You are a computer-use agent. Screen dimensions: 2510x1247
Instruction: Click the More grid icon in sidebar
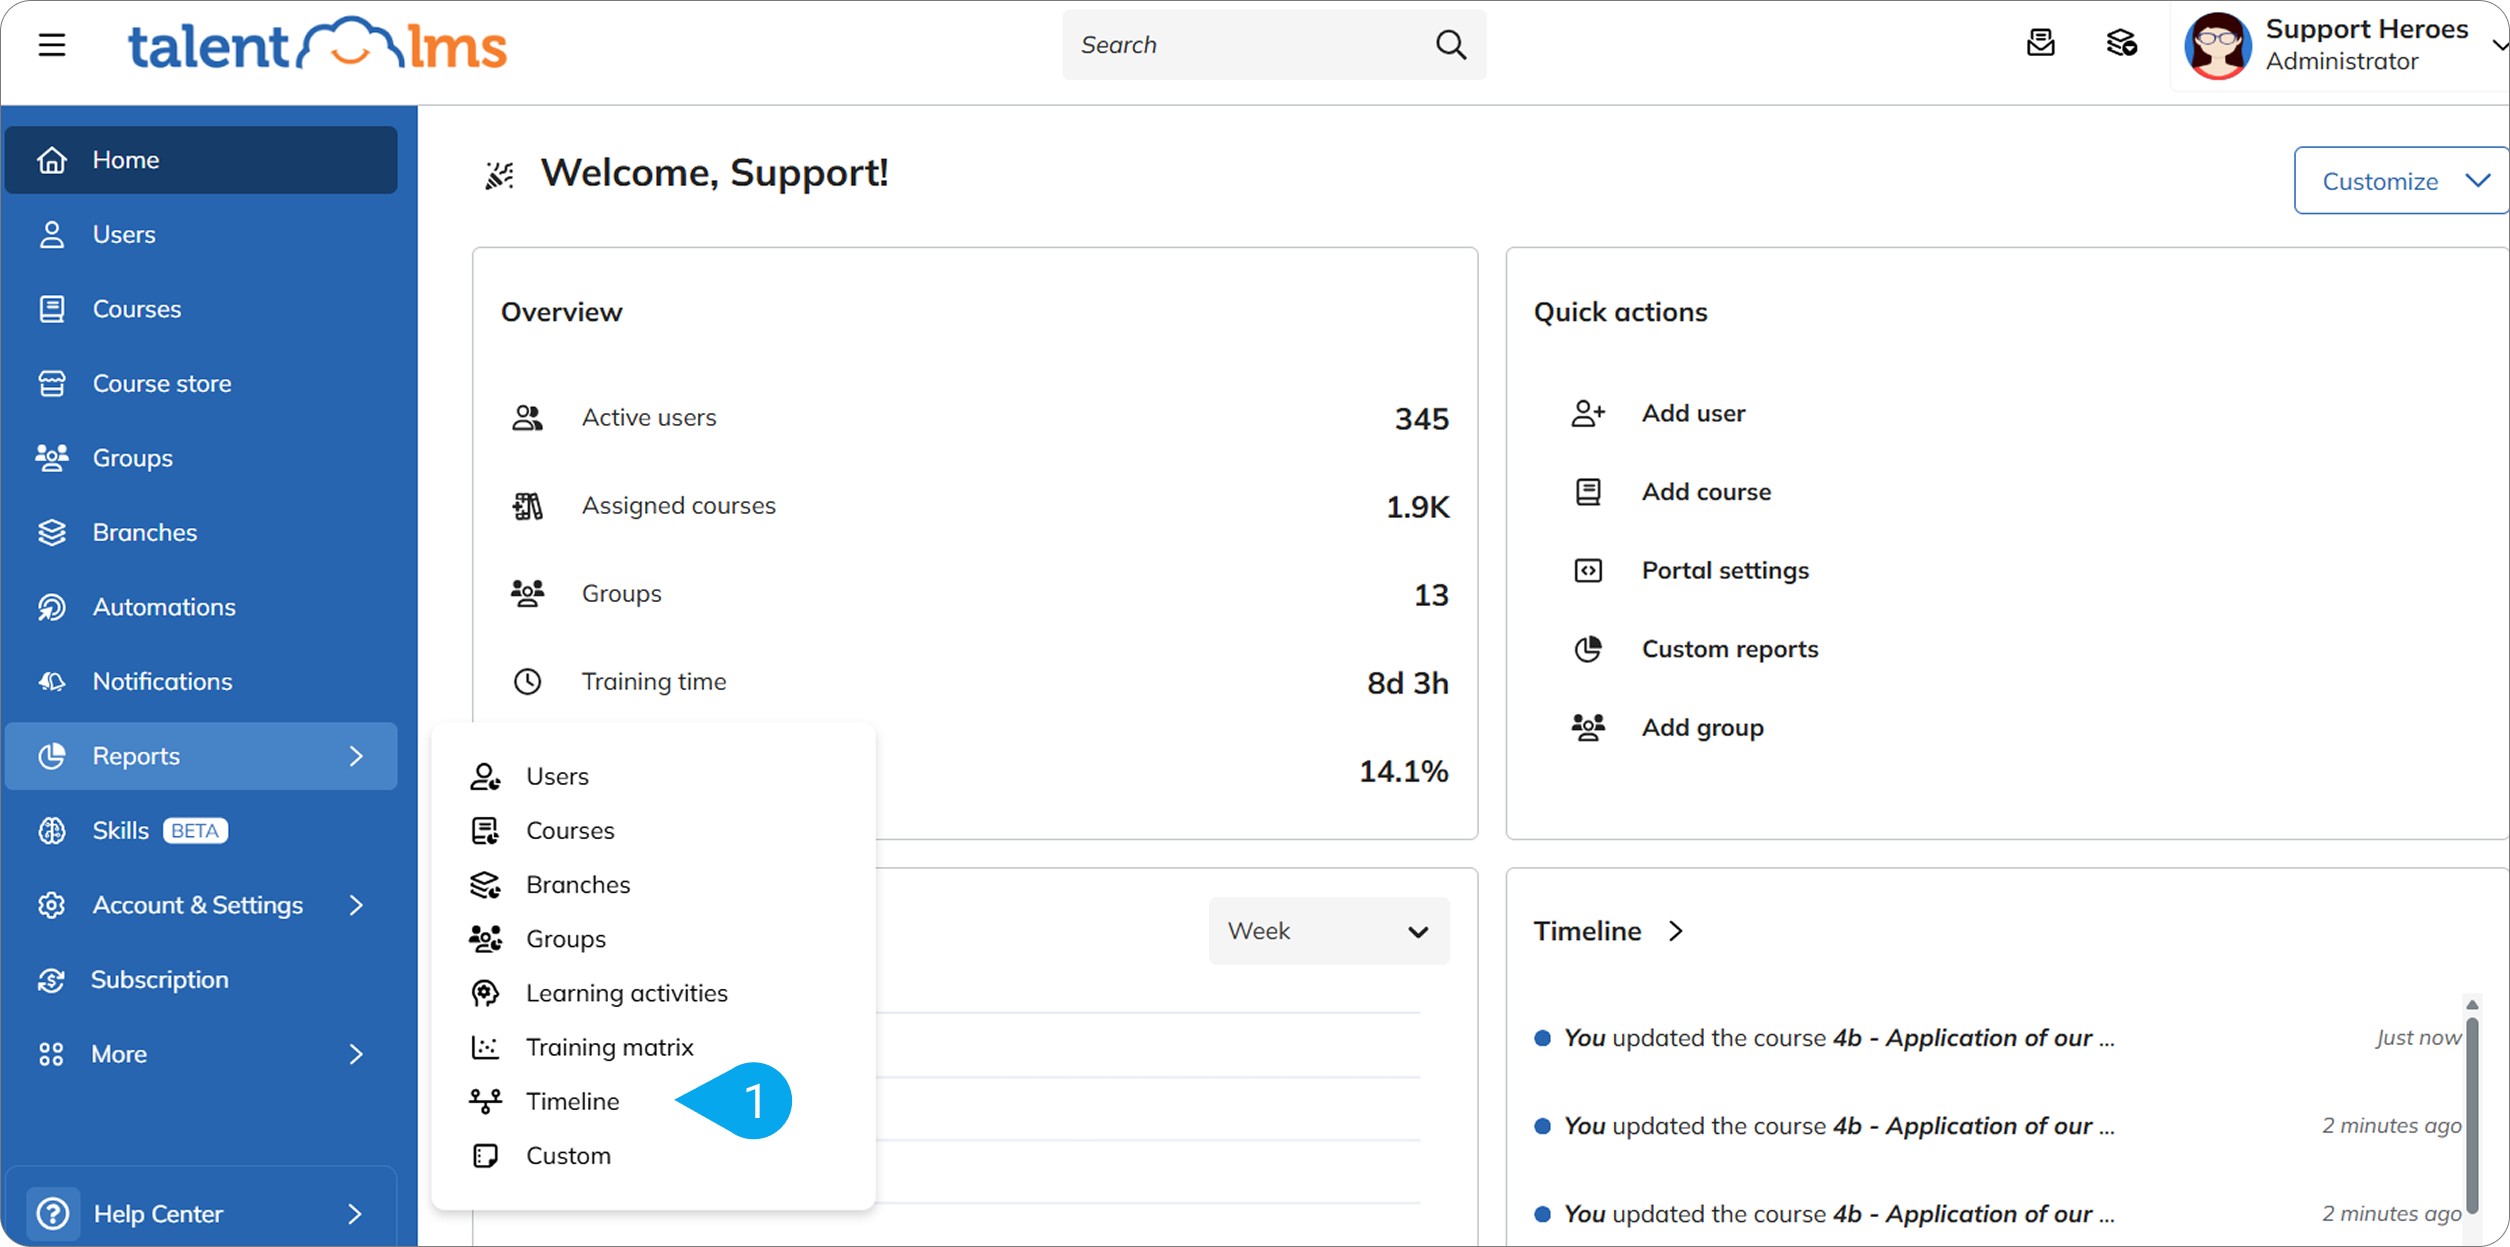pos(51,1054)
